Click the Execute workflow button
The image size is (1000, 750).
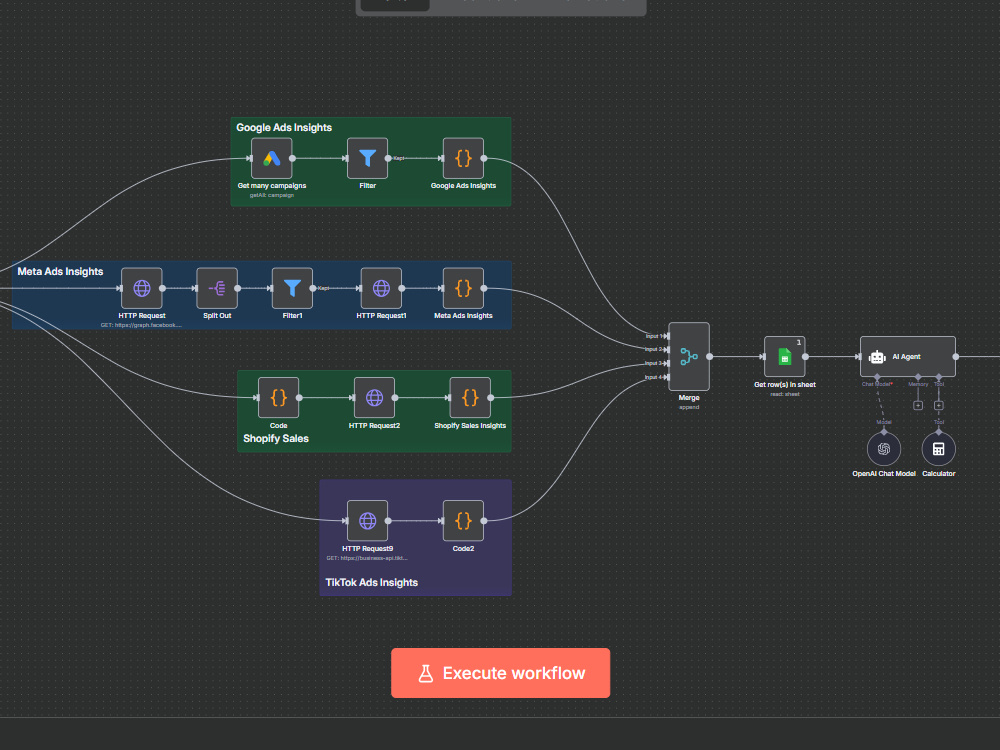tap(501, 673)
